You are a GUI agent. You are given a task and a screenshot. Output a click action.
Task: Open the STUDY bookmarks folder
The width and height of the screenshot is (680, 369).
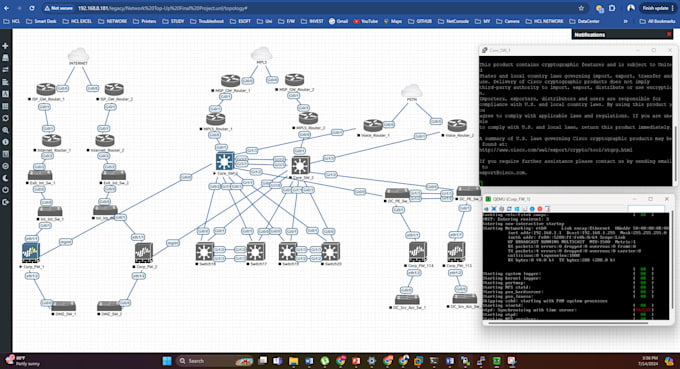tap(173, 21)
